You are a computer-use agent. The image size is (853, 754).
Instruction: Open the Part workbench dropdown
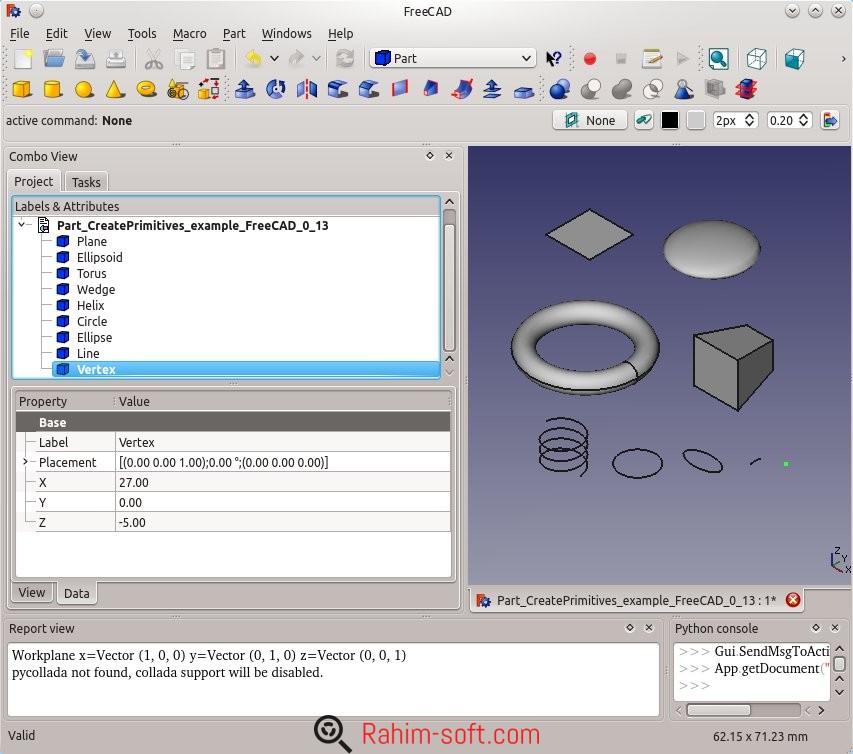coord(453,59)
